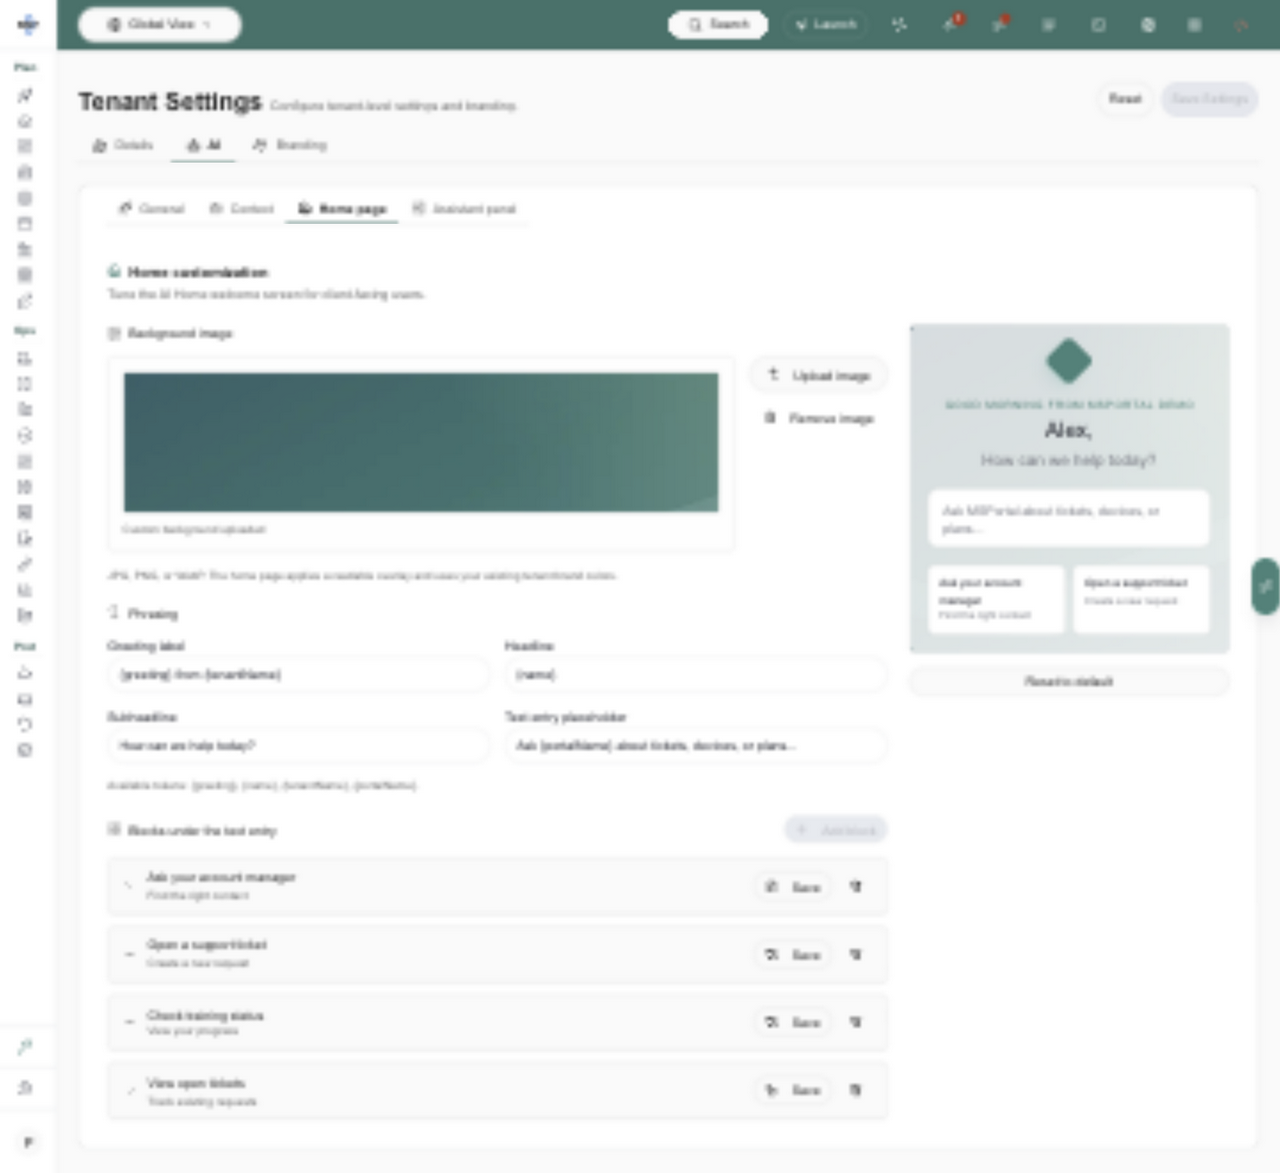The width and height of the screenshot is (1280, 1173).
Task: Click Reset button near Save Settings
Action: [x=1125, y=98]
